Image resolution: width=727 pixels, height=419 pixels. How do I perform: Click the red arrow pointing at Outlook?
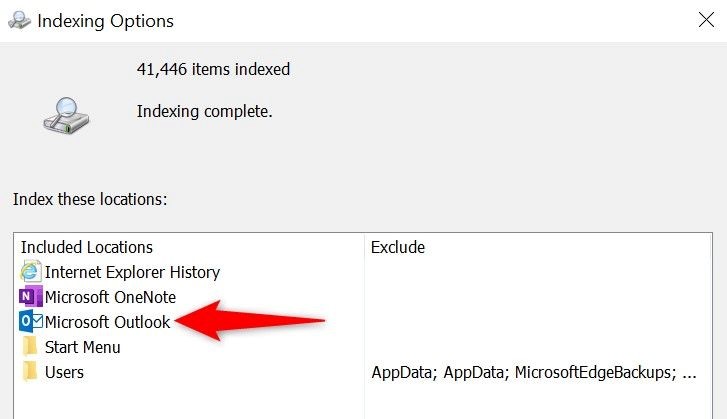[x=250, y=321]
